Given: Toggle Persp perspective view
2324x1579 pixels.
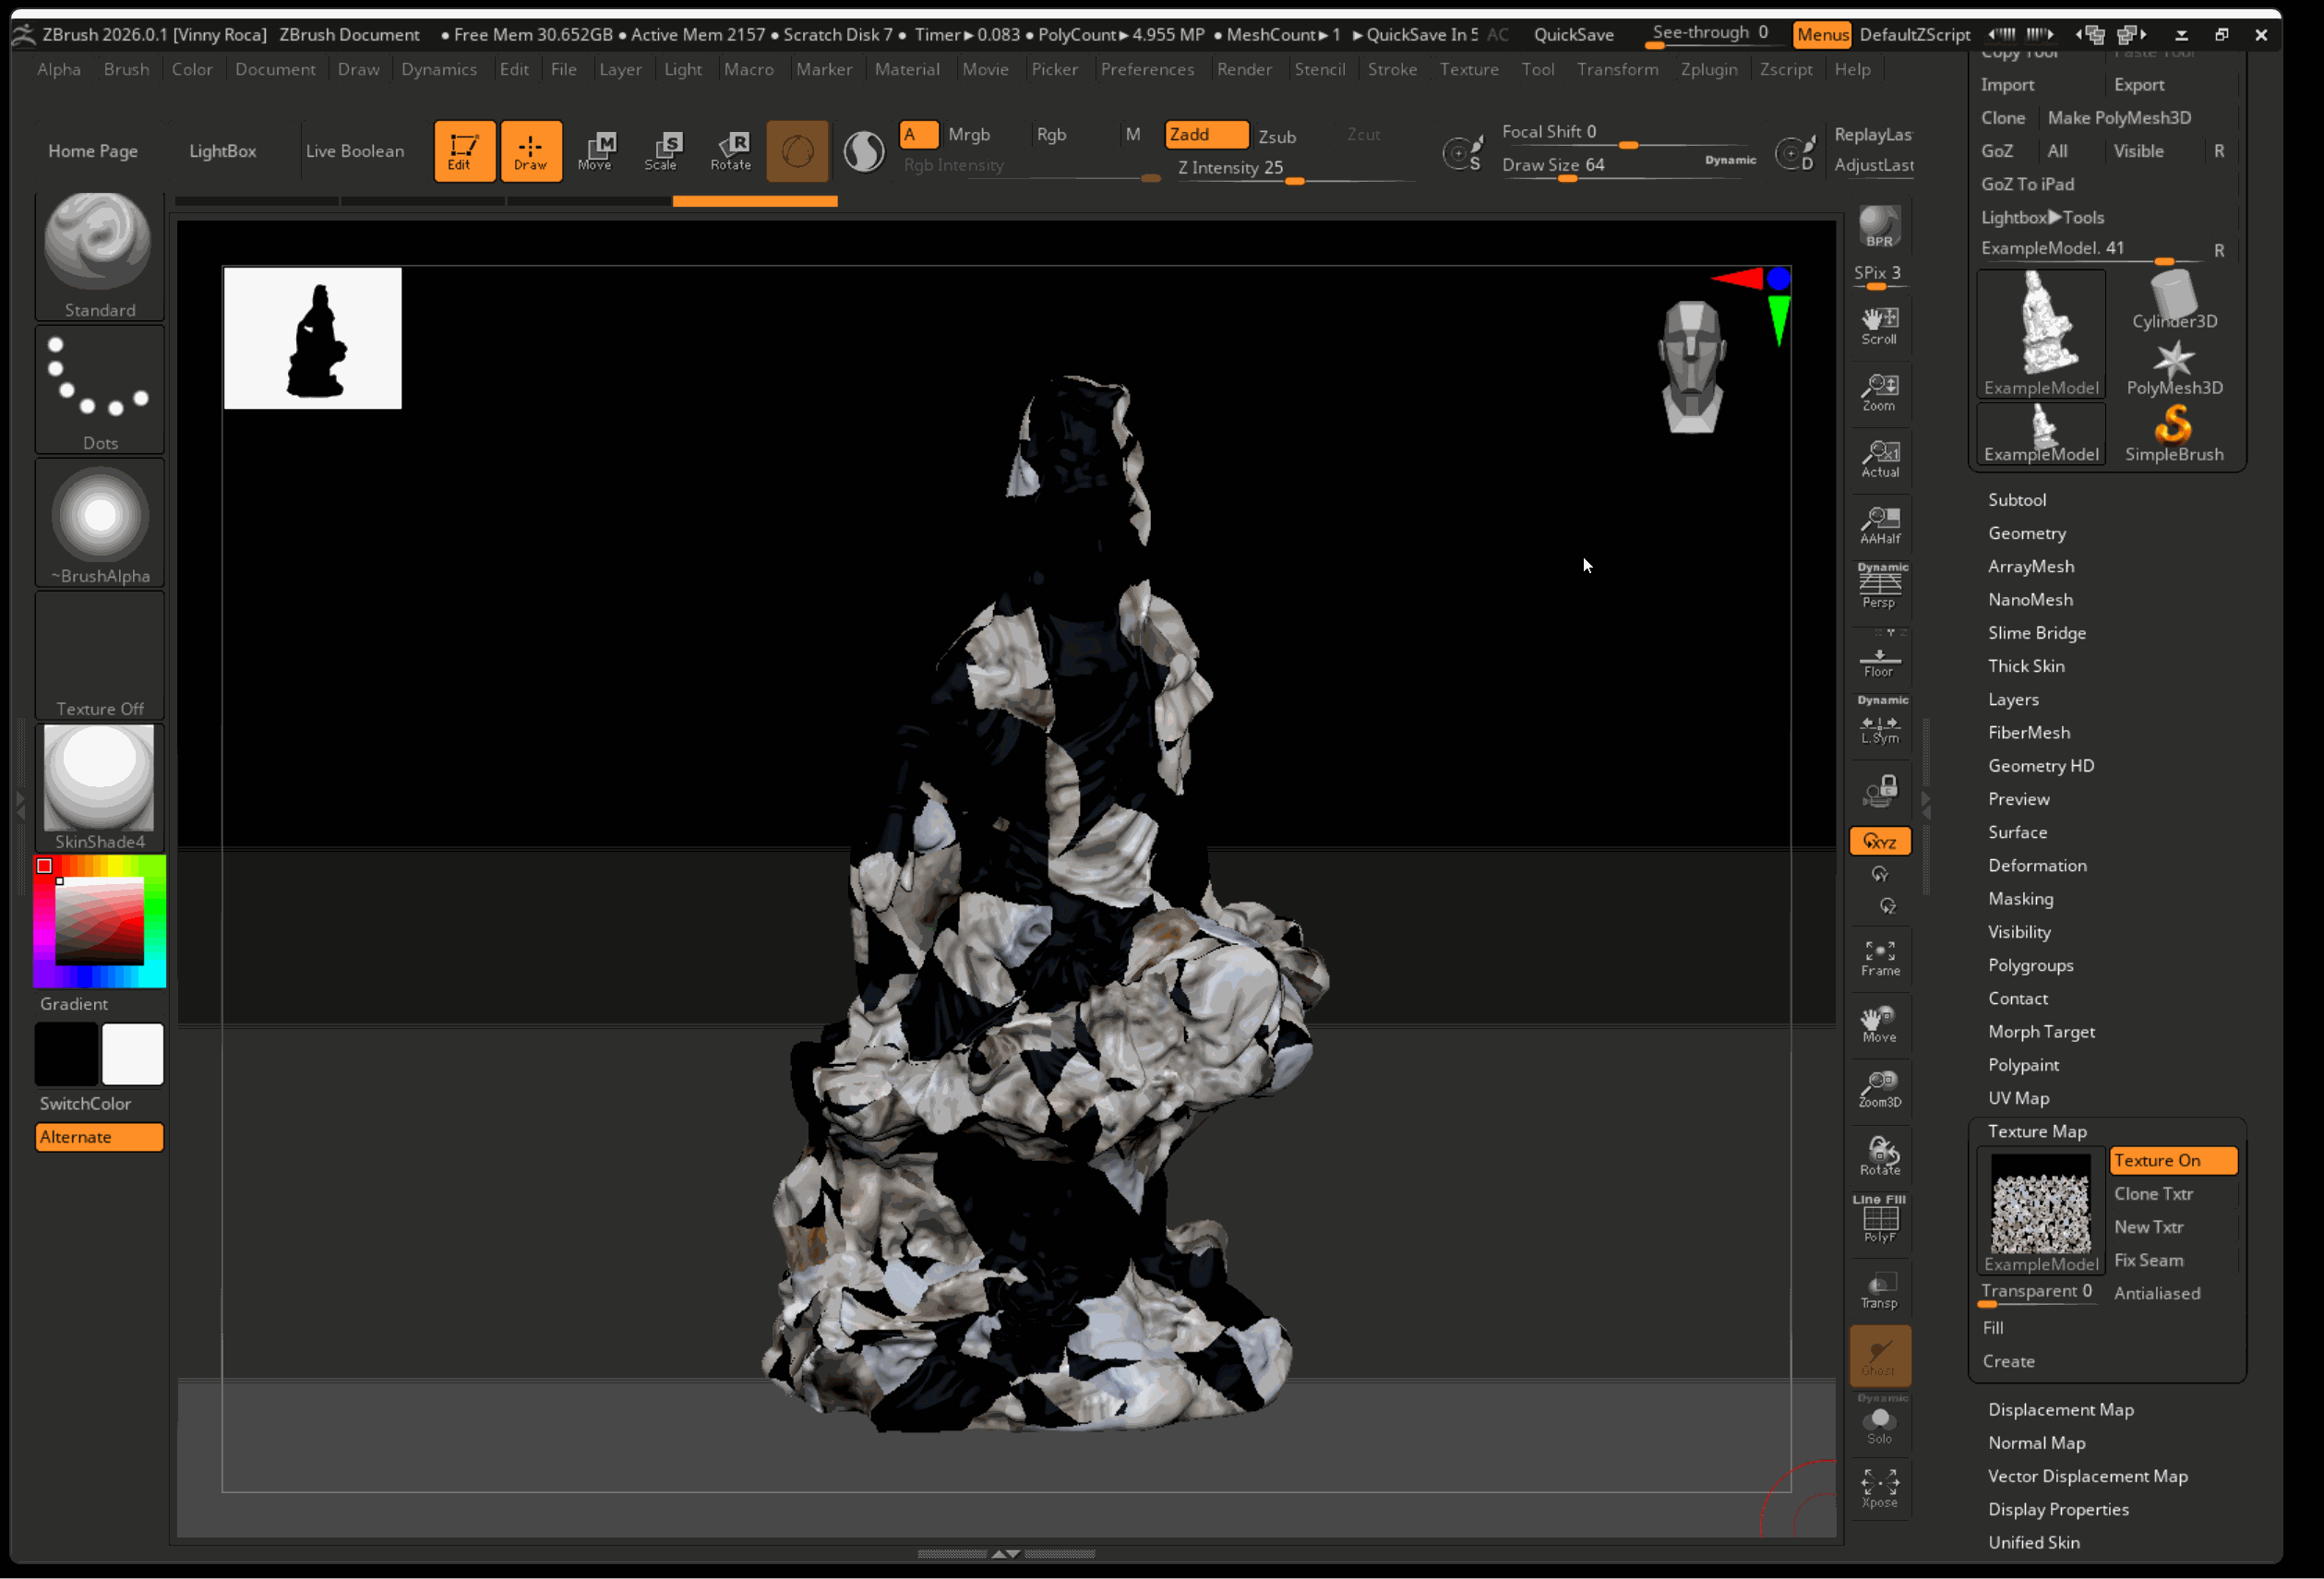Looking at the screenshot, I should pyautogui.click(x=1879, y=586).
